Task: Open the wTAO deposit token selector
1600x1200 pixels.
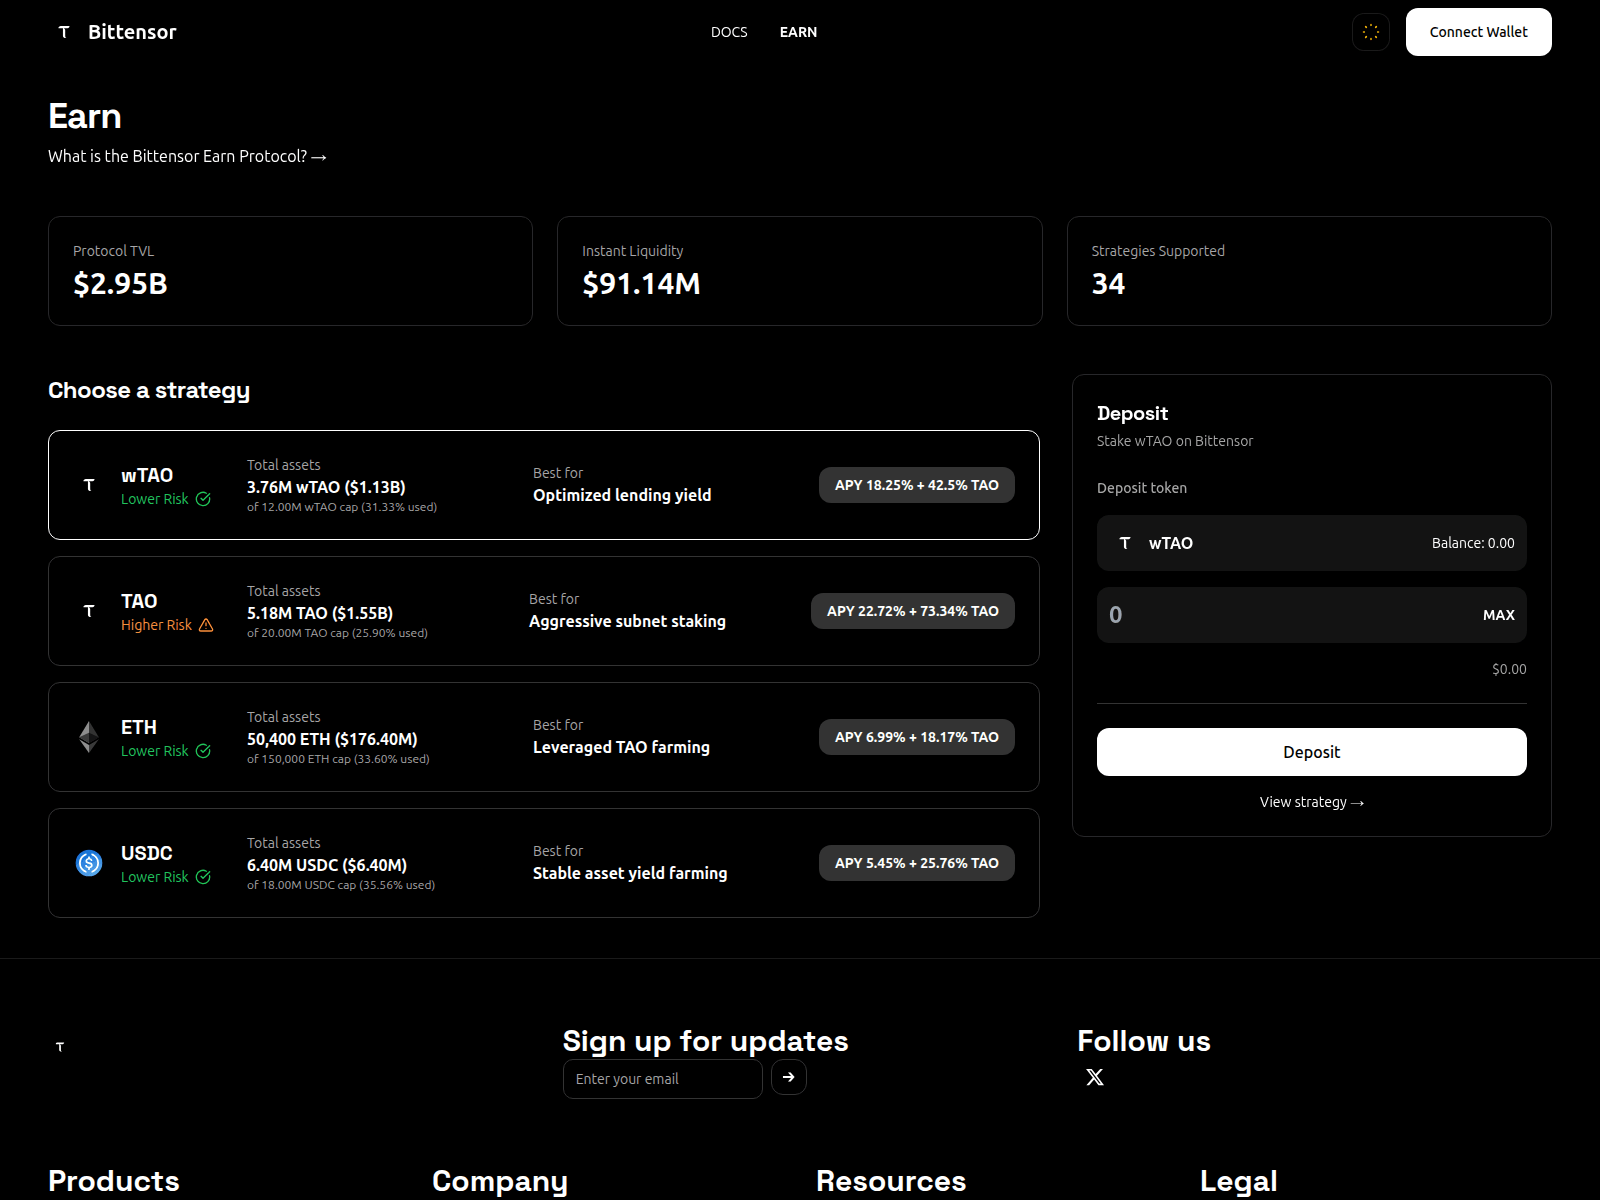Action: 1310,543
